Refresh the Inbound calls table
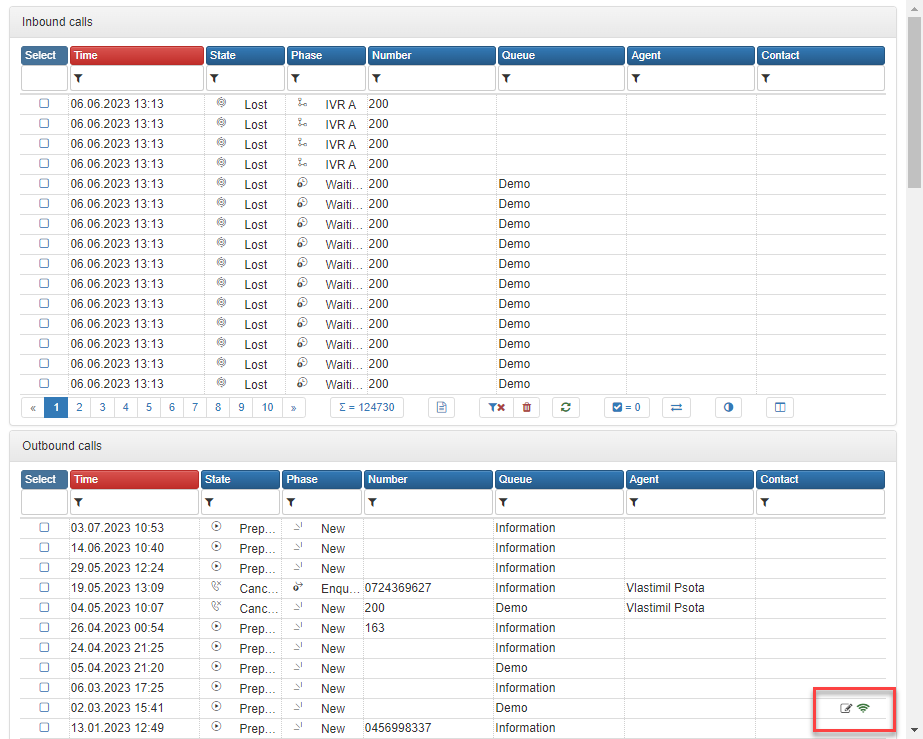 tap(566, 407)
